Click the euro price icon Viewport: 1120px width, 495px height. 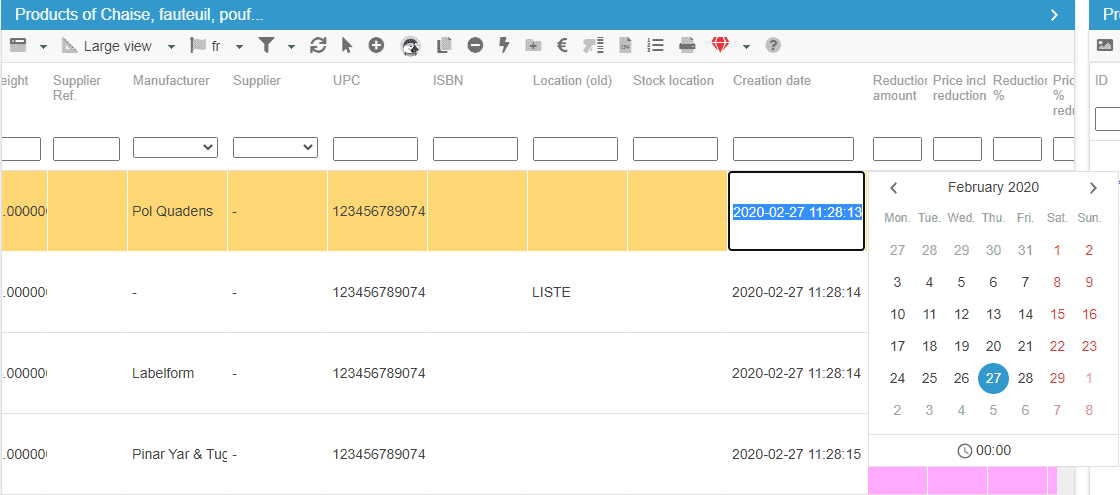click(562, 45)
